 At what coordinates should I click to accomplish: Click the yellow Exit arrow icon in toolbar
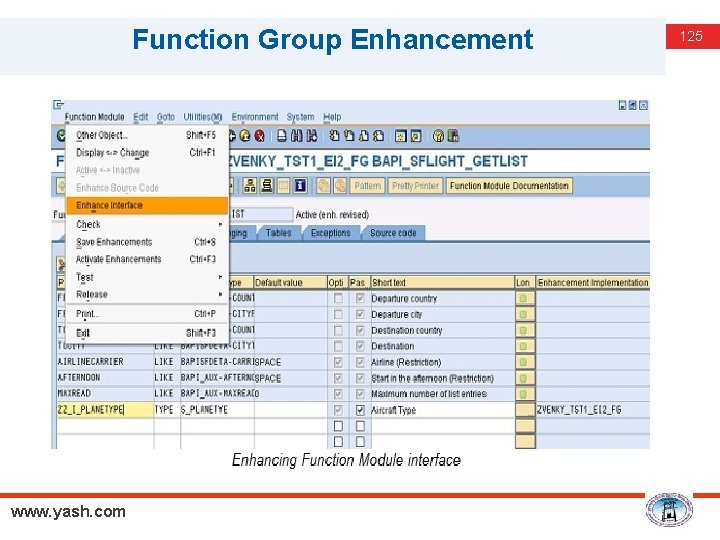245,136
